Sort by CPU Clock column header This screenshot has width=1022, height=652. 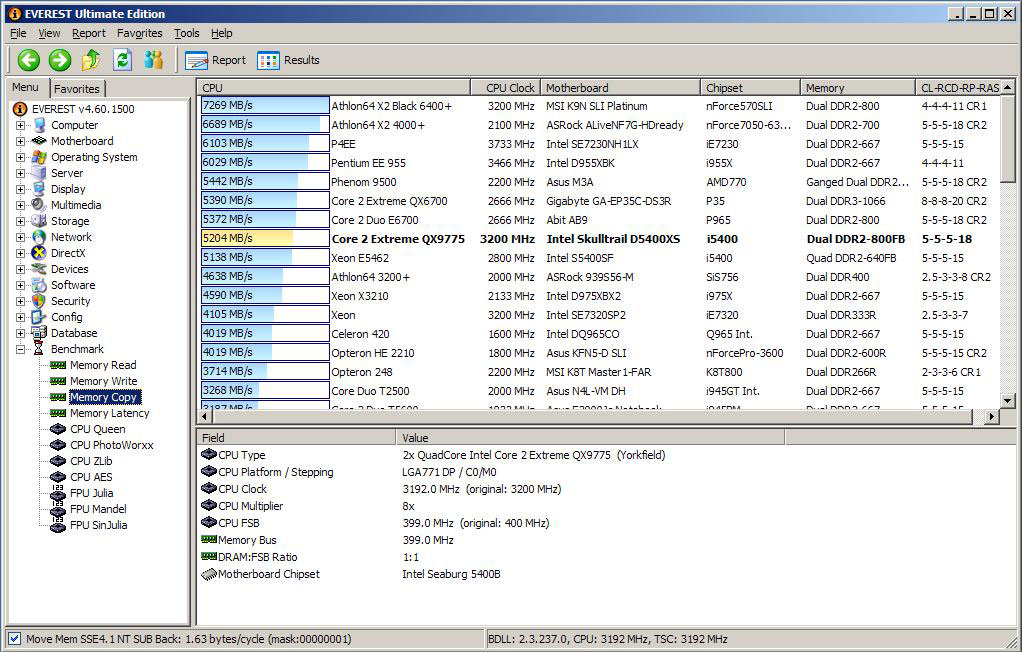click(505, 87)
